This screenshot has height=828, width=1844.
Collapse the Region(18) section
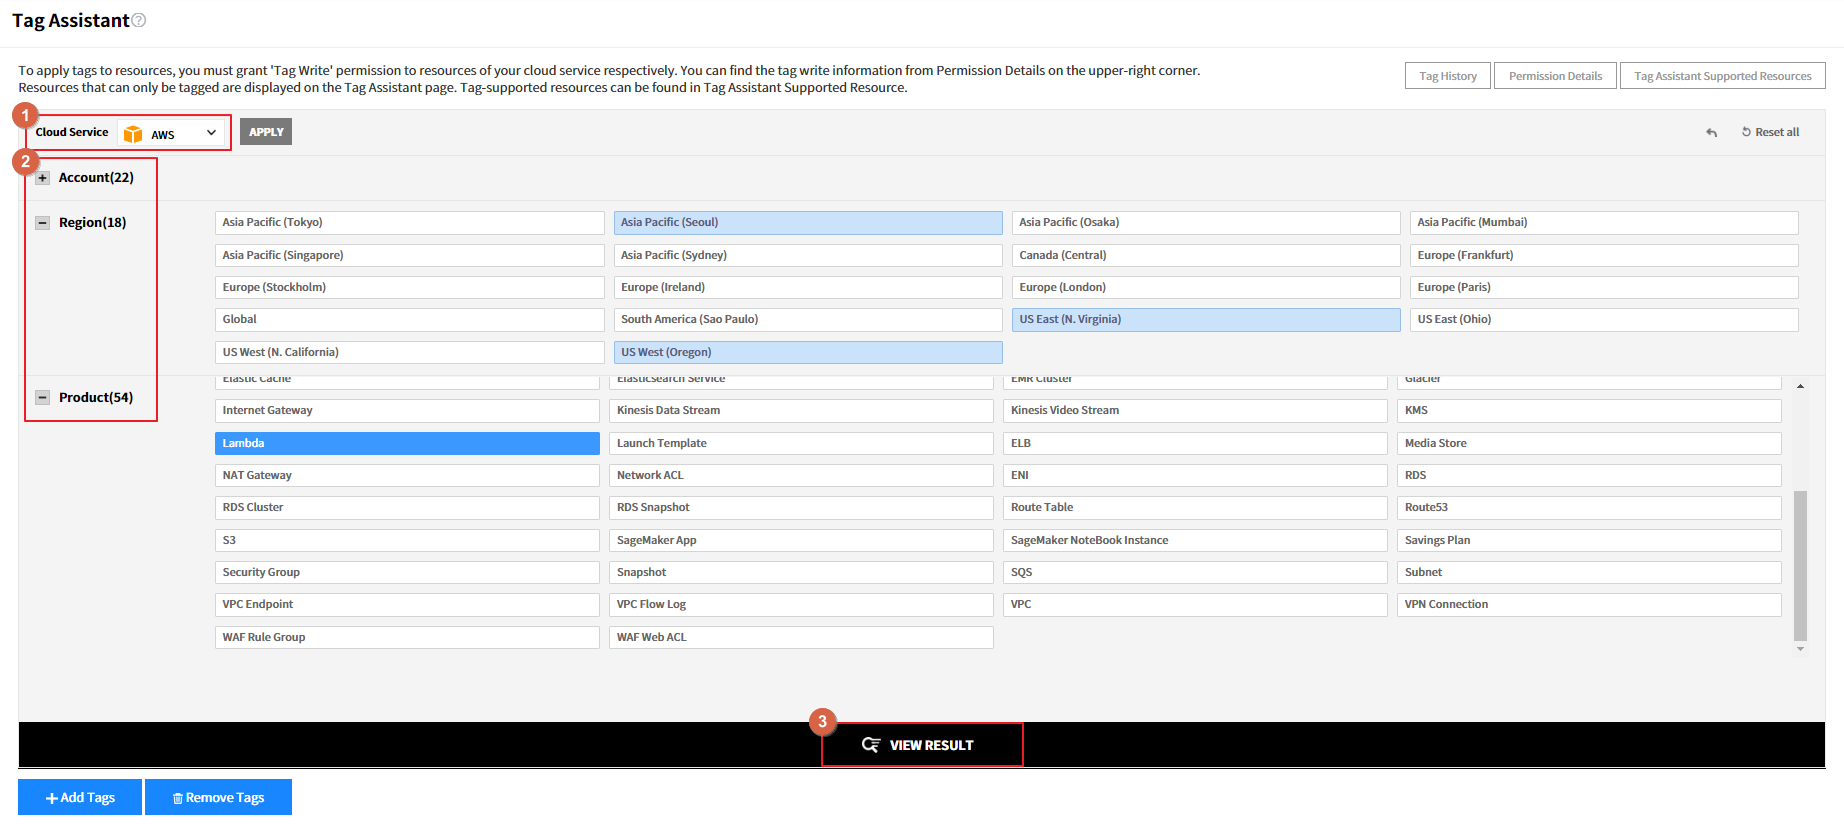42,223
